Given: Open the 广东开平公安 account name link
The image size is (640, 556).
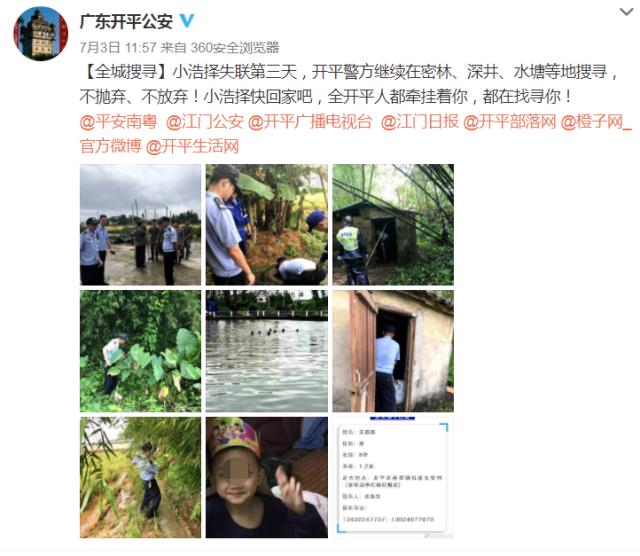Looking at the screenshot, I should point(127,21).
